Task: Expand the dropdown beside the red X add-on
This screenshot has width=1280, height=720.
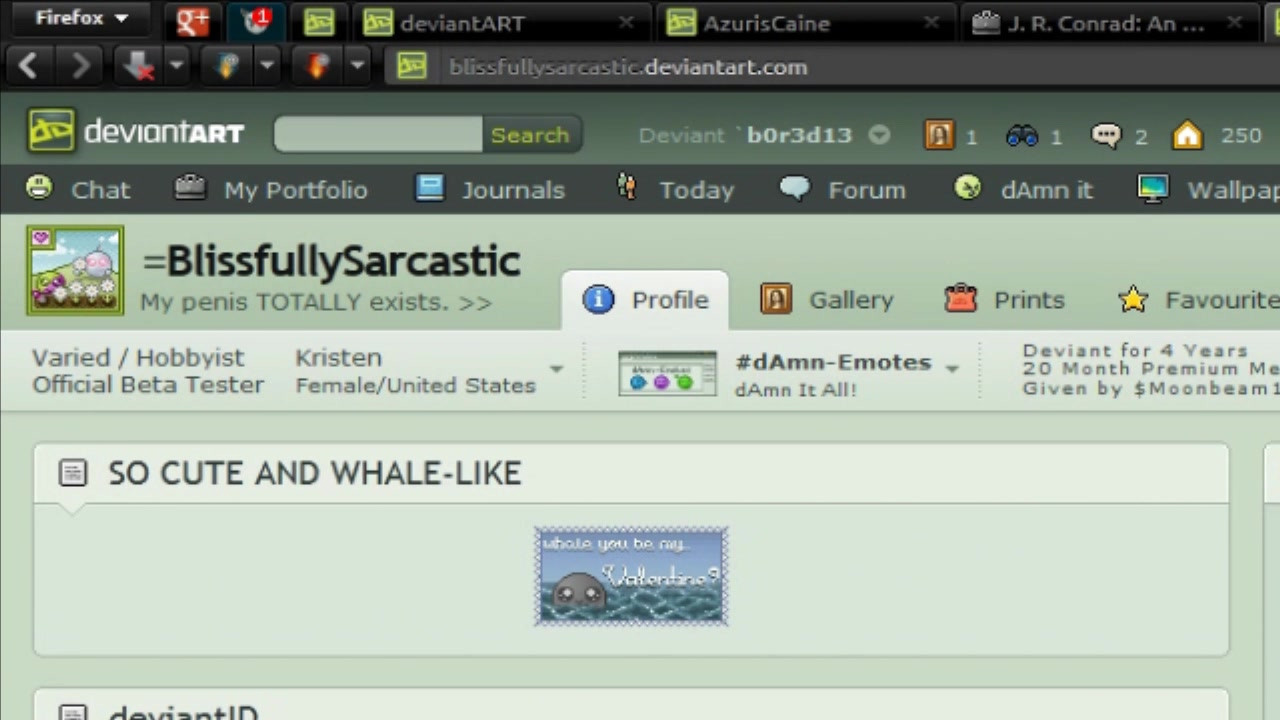Action: [176, 67]
